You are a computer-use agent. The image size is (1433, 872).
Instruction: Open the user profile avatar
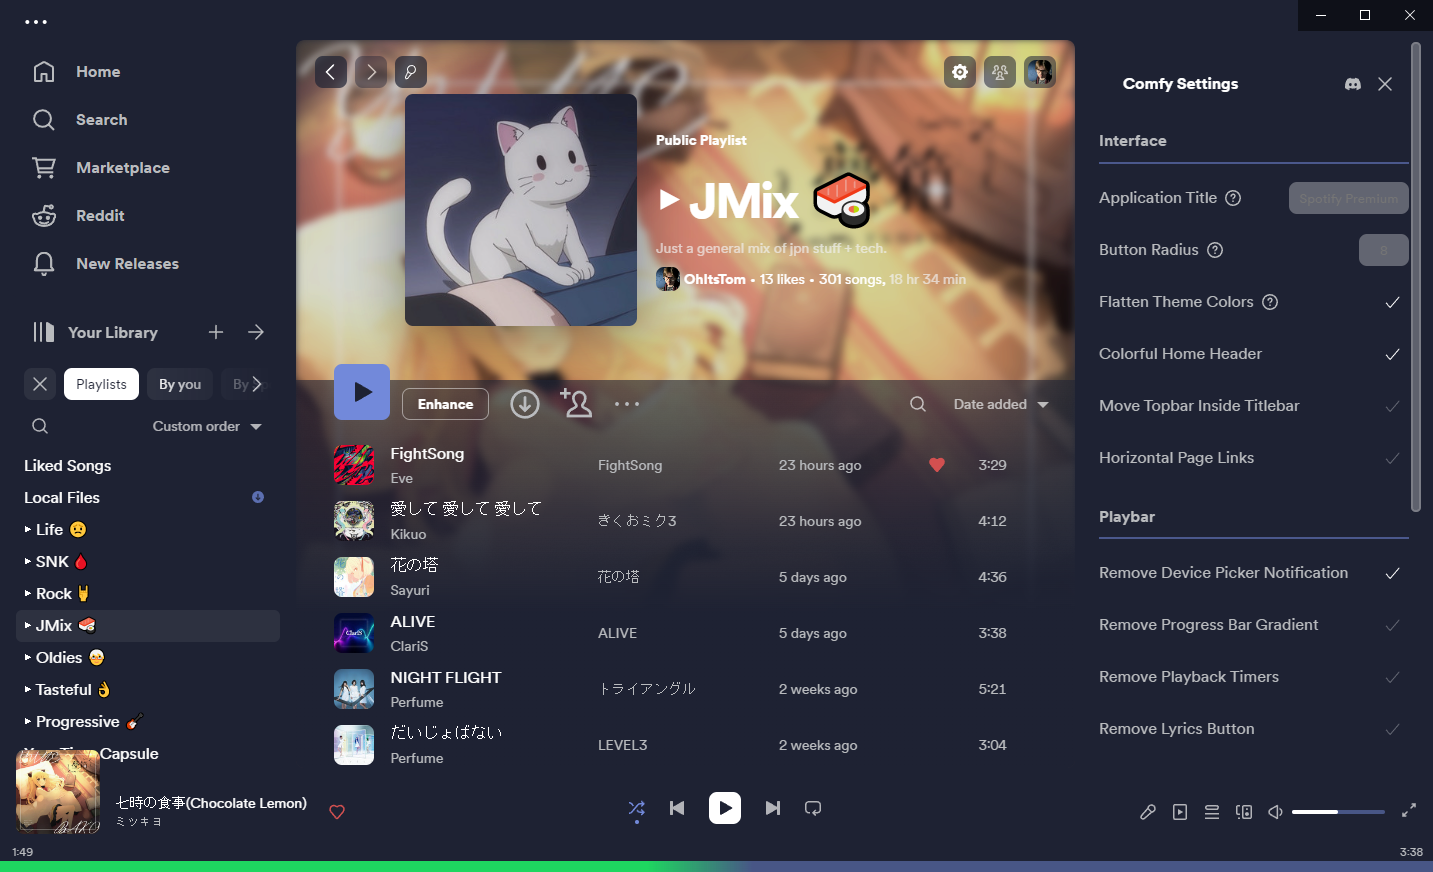[x=1040, y=72]
